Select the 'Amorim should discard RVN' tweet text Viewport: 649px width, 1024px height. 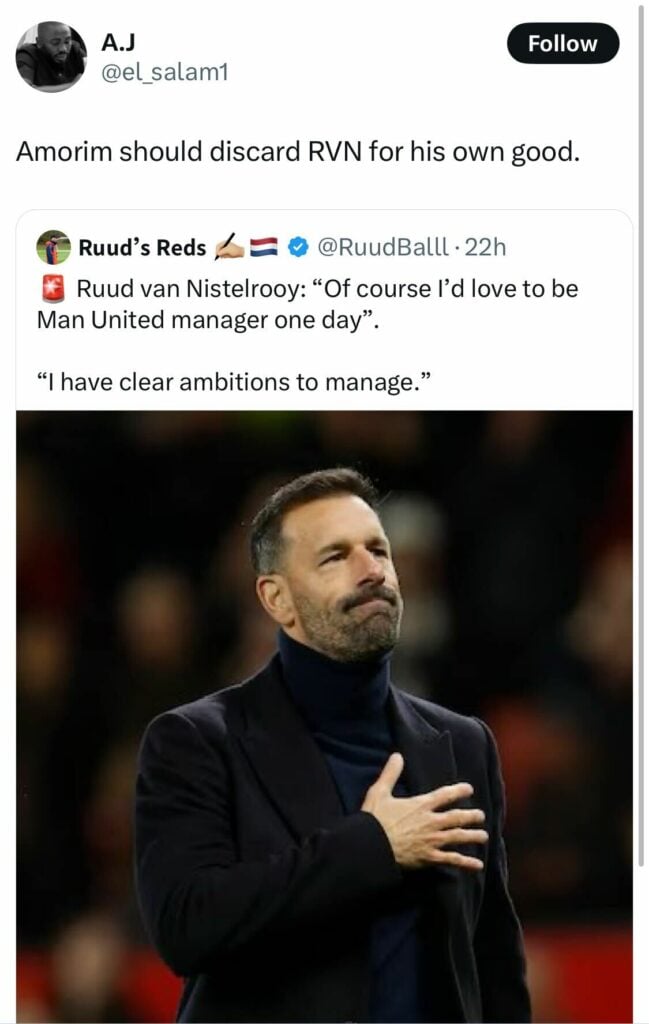pos(298,155)
